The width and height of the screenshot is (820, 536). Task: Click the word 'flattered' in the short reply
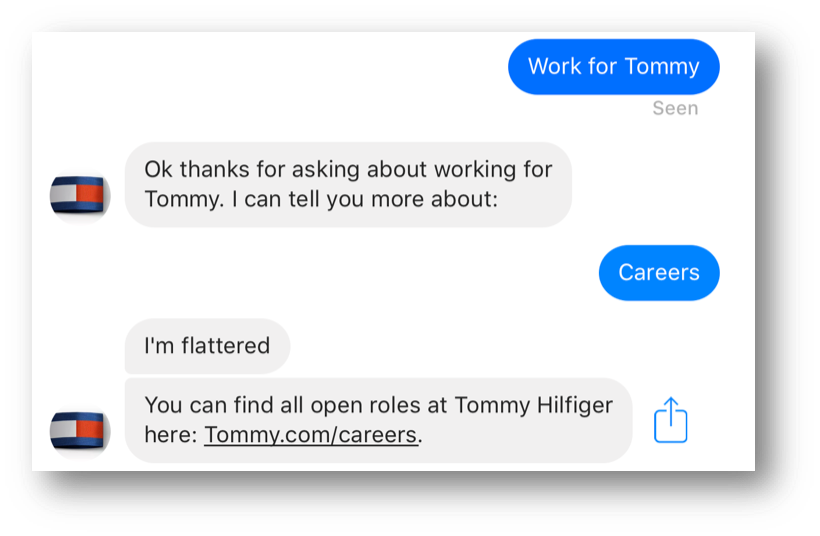click(x=225, y=346)
